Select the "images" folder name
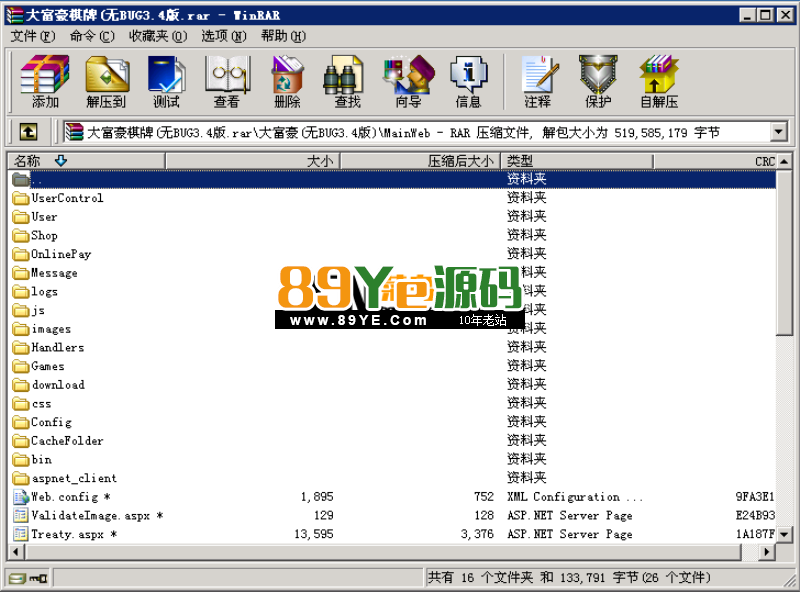The height and width of the screenshot is (592, 800). click(x=51, y=329)
